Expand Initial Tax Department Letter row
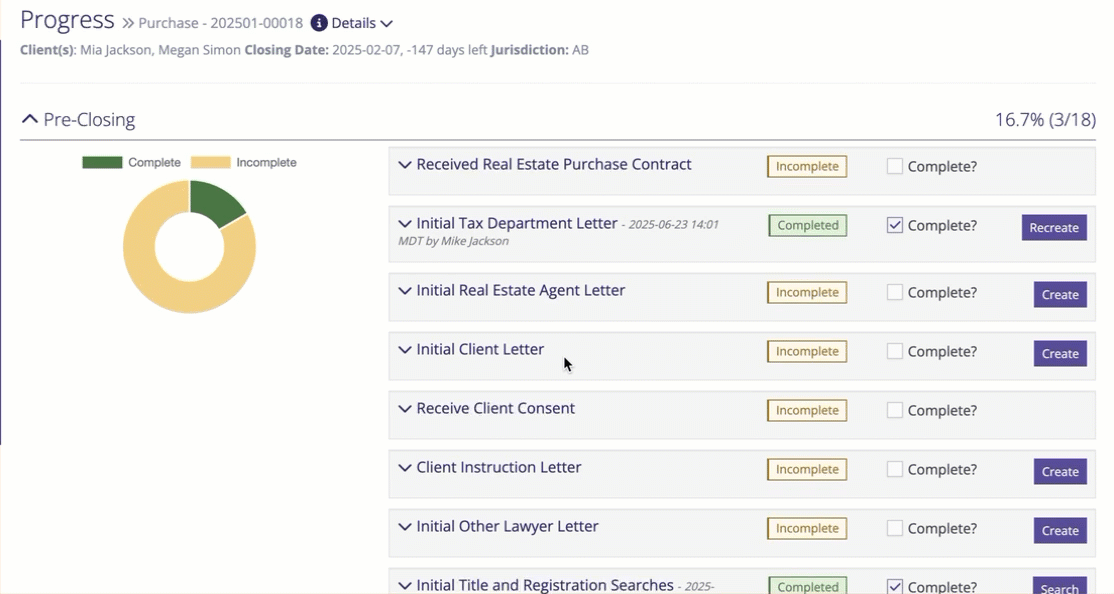The height and width of the screenshot is (594, 1114). tap(404, 224)
